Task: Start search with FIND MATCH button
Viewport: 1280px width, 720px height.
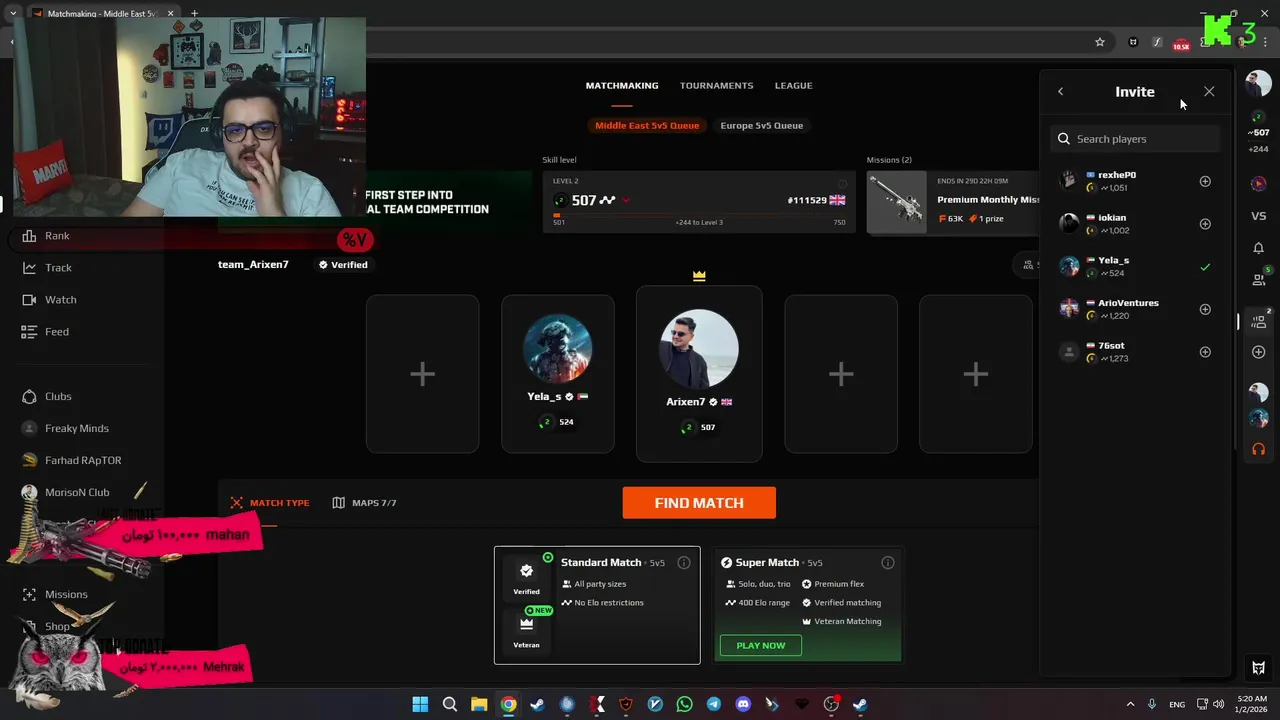Action: 699,503
